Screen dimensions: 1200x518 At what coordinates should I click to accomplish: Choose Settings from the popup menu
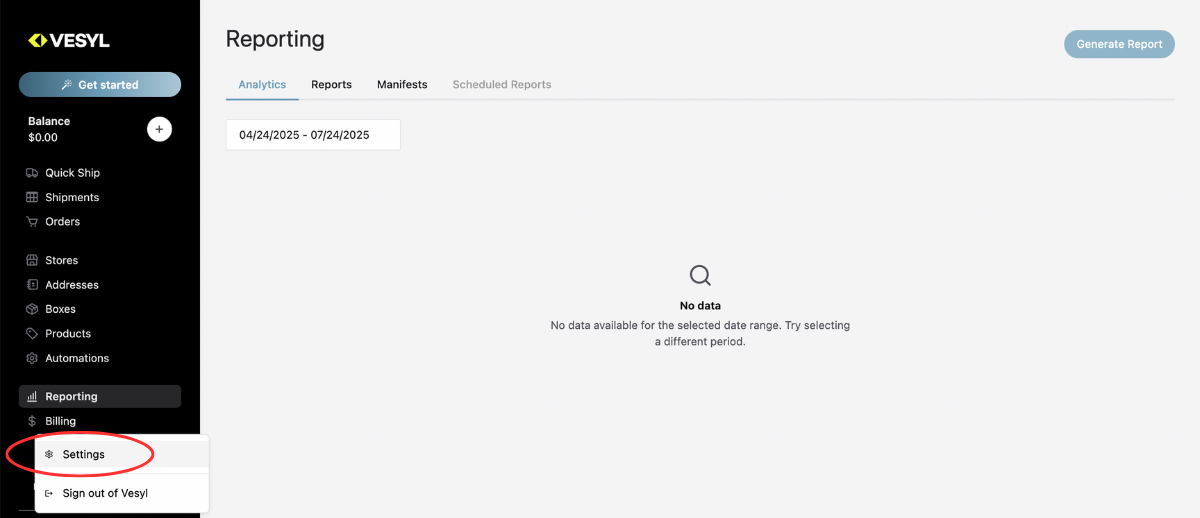tap(122, 454)
